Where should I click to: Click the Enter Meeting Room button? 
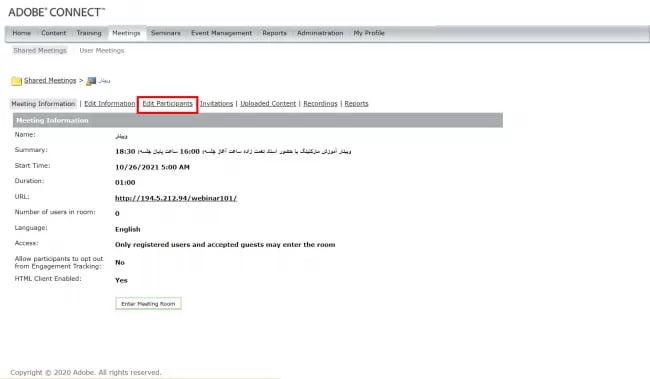pyautogui.click(x=148, y=304)
